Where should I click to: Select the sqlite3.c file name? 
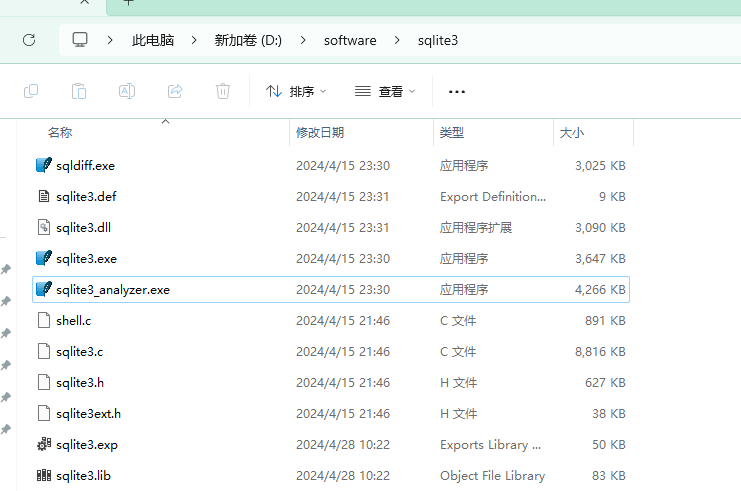tap(79, 352)
